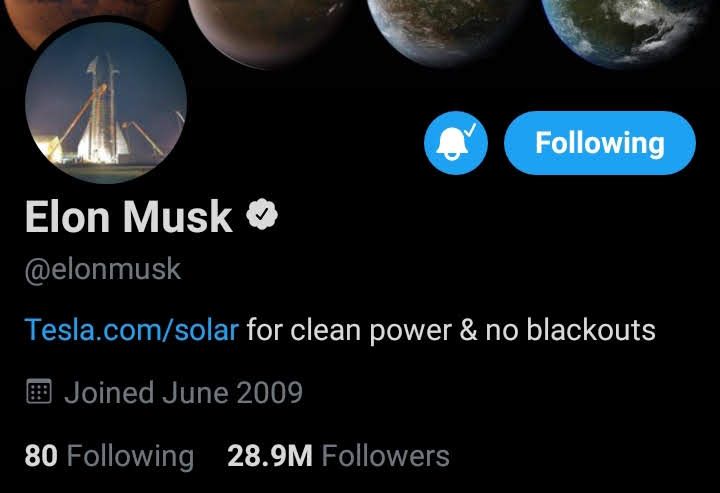The image size is (720, 493).
Task: Toggle the notification bell for Elon Musk
Action: 456,143
